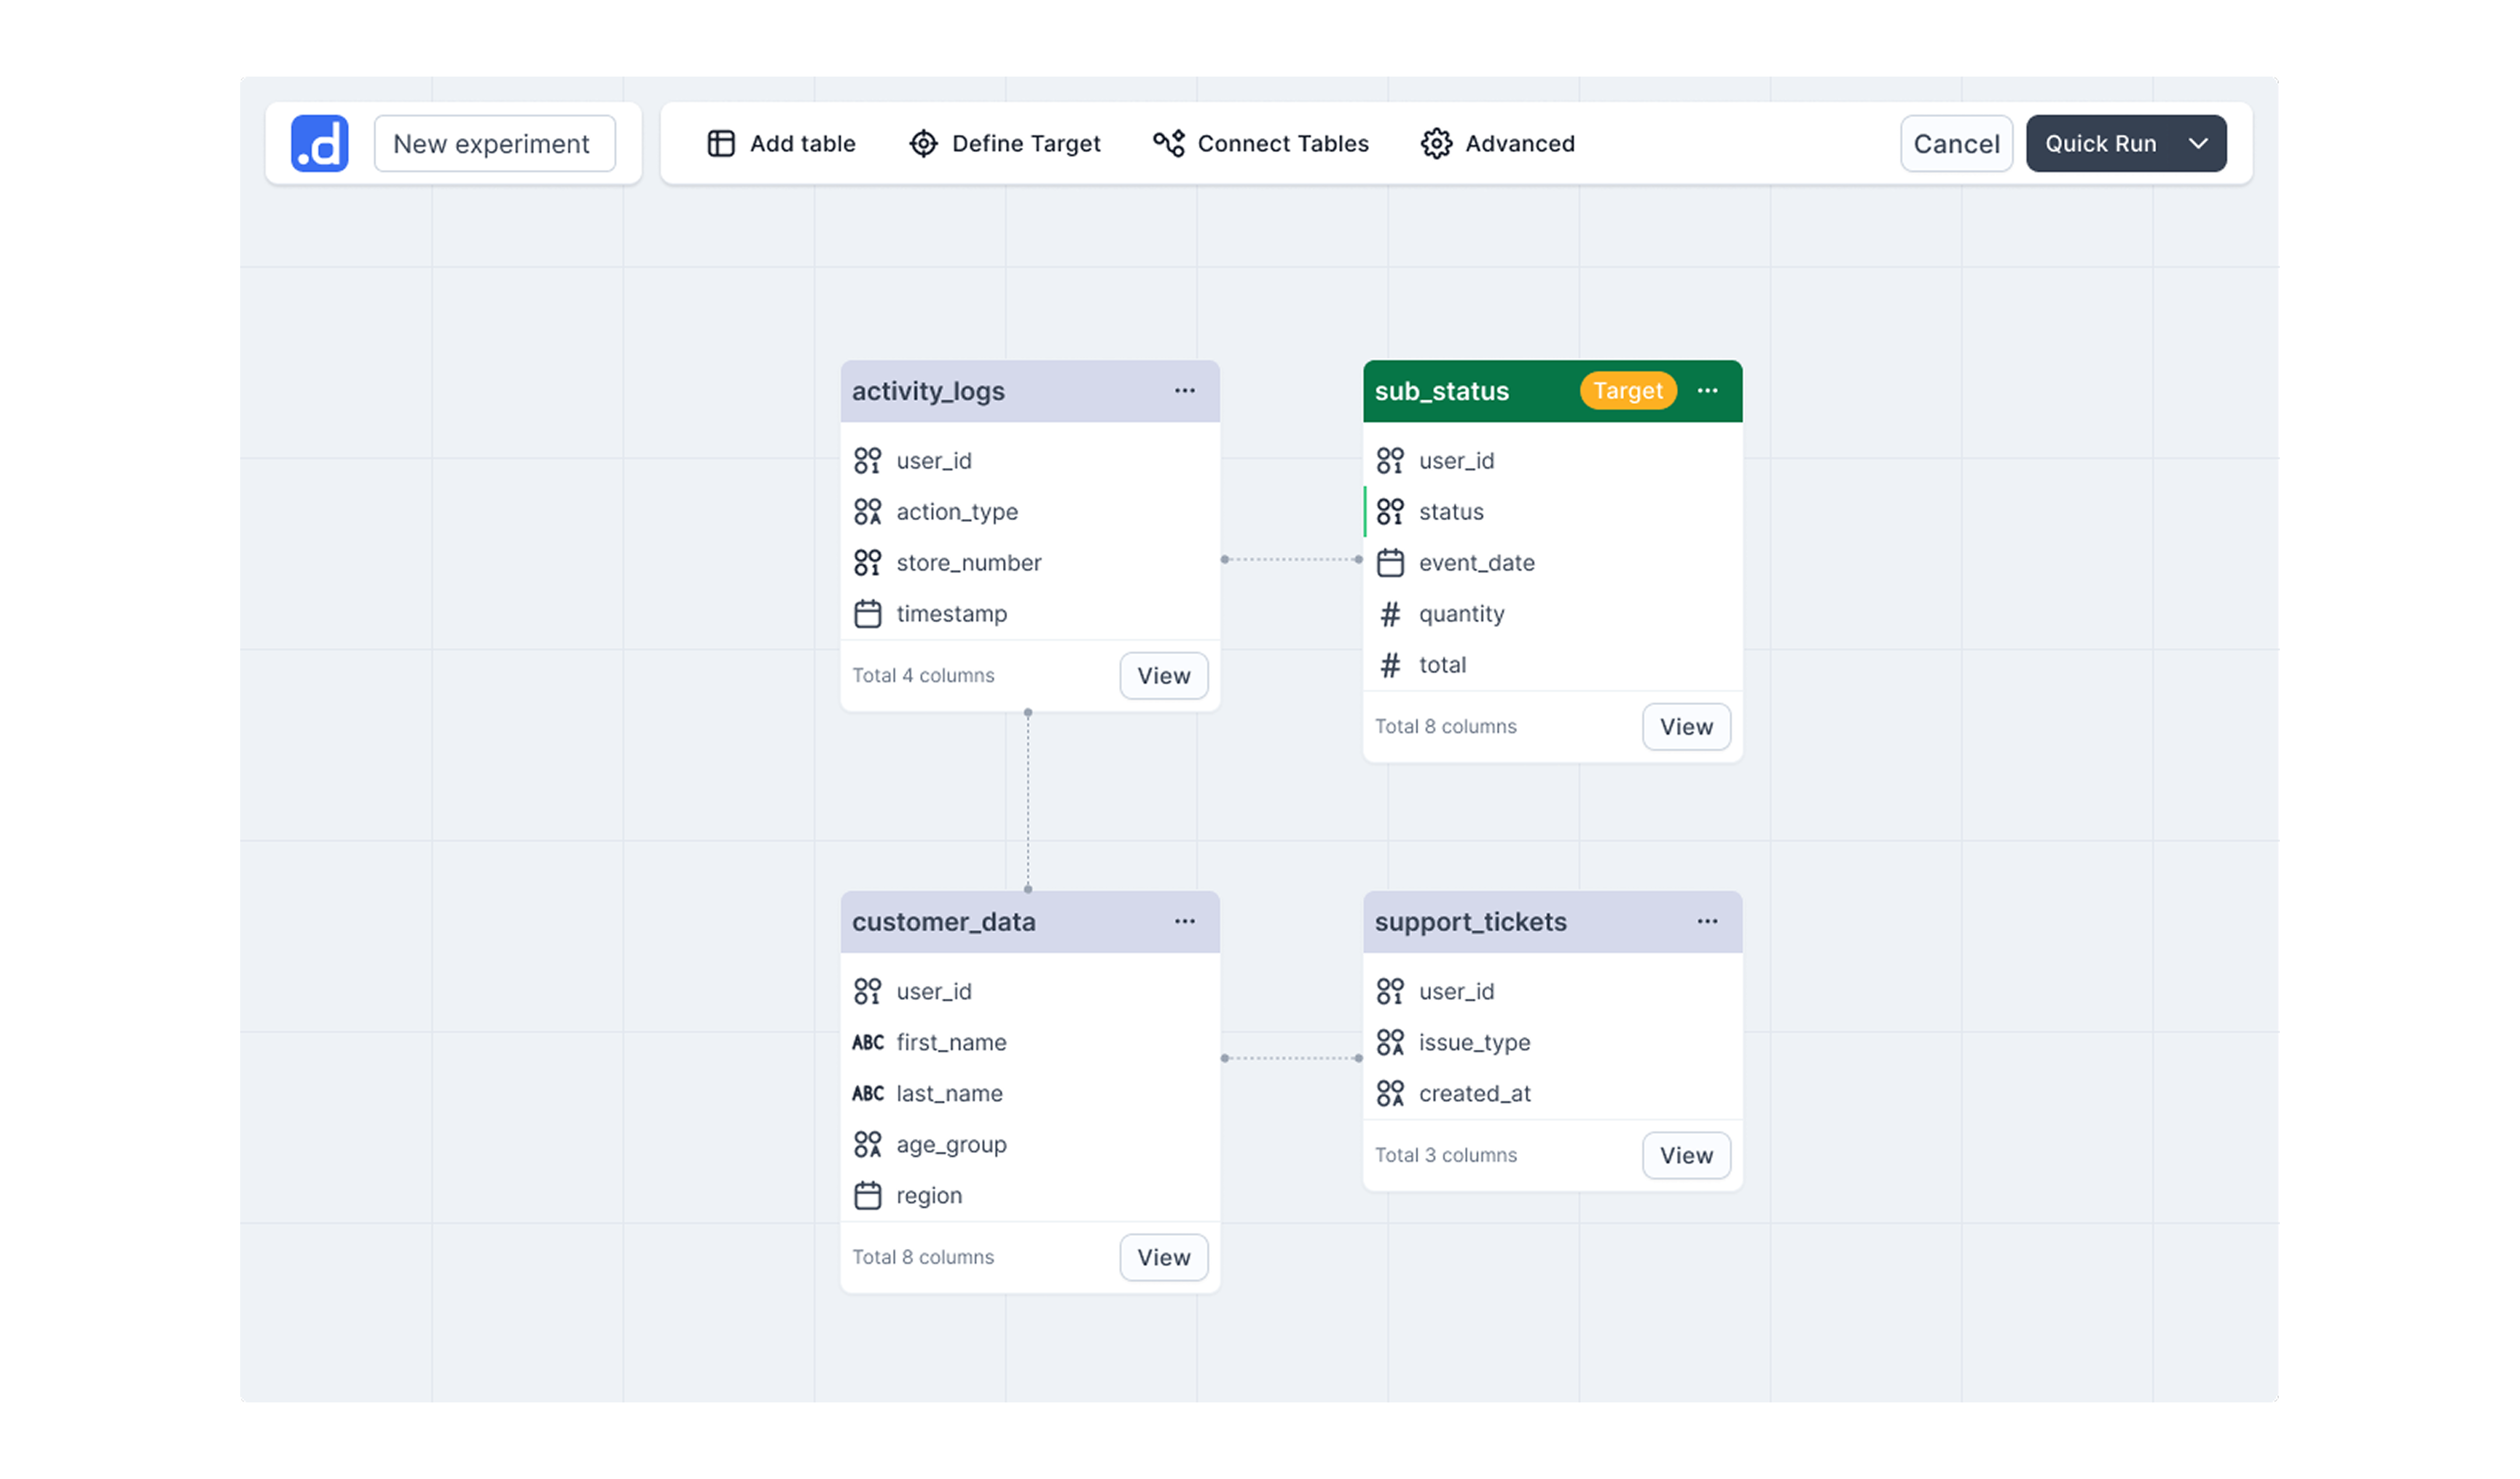View the customer_data table

point(1164,1257)
